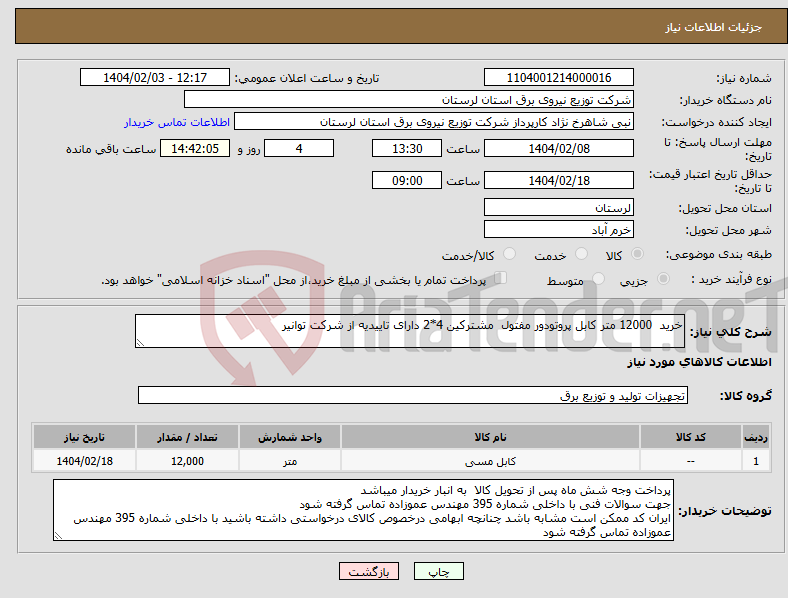
Task: Click the delivery province field لرستان
Action: pos(558,208)
